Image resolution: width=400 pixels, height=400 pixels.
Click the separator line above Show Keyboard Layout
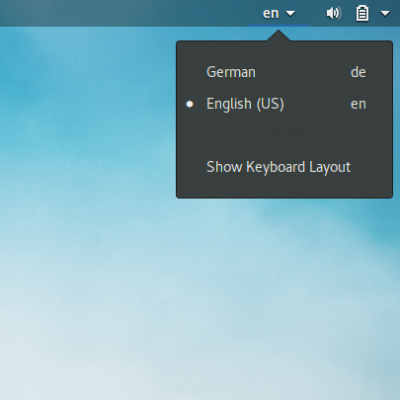click(x=286, y=136)
